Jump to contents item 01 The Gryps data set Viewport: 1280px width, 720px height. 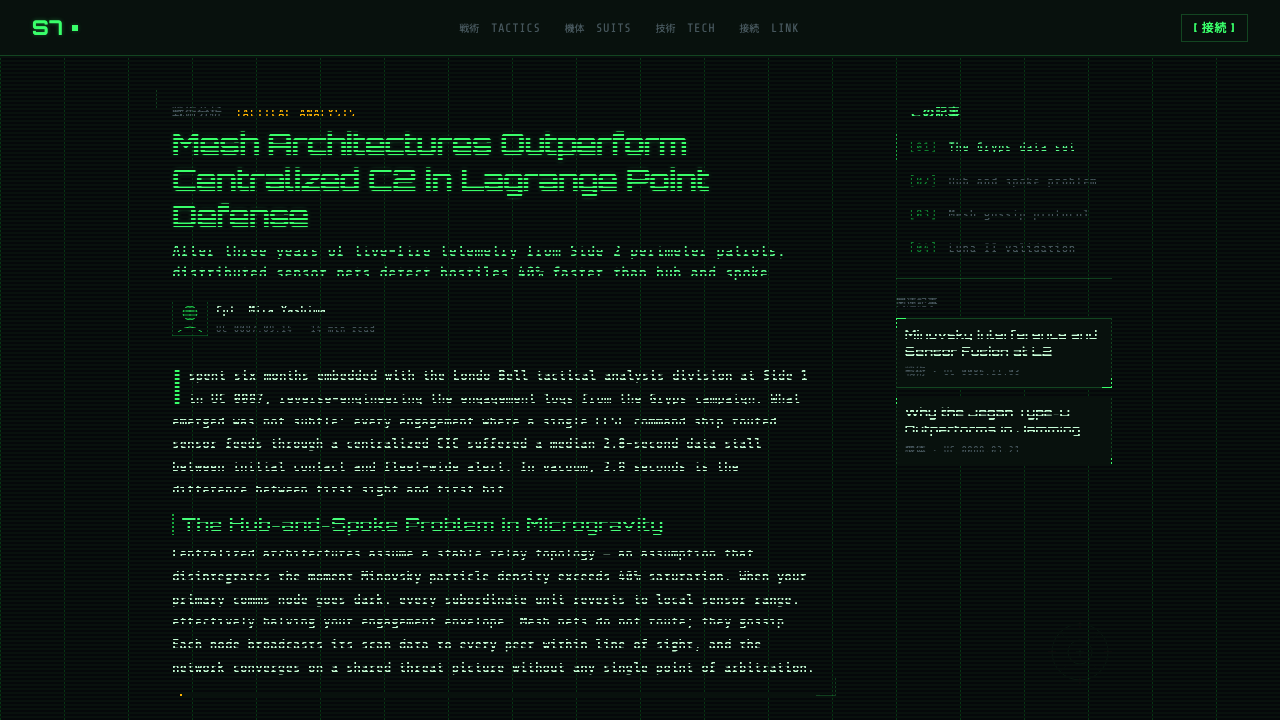point(1004,147)
